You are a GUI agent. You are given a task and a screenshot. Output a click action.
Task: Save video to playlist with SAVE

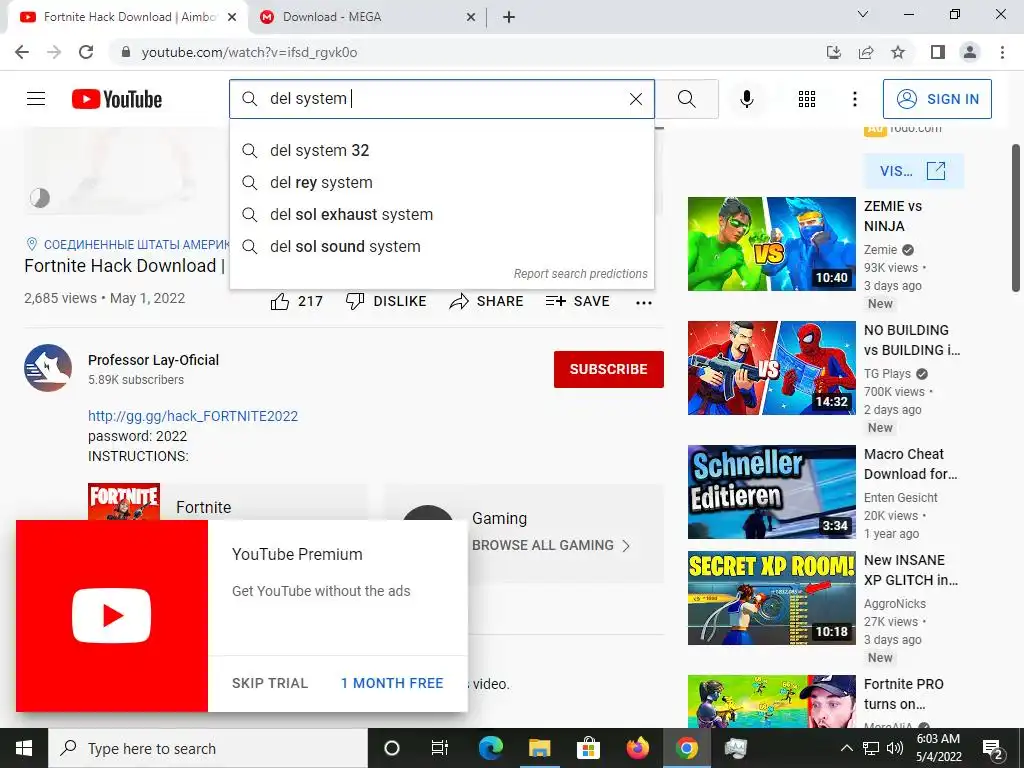(x=578, y=301)
